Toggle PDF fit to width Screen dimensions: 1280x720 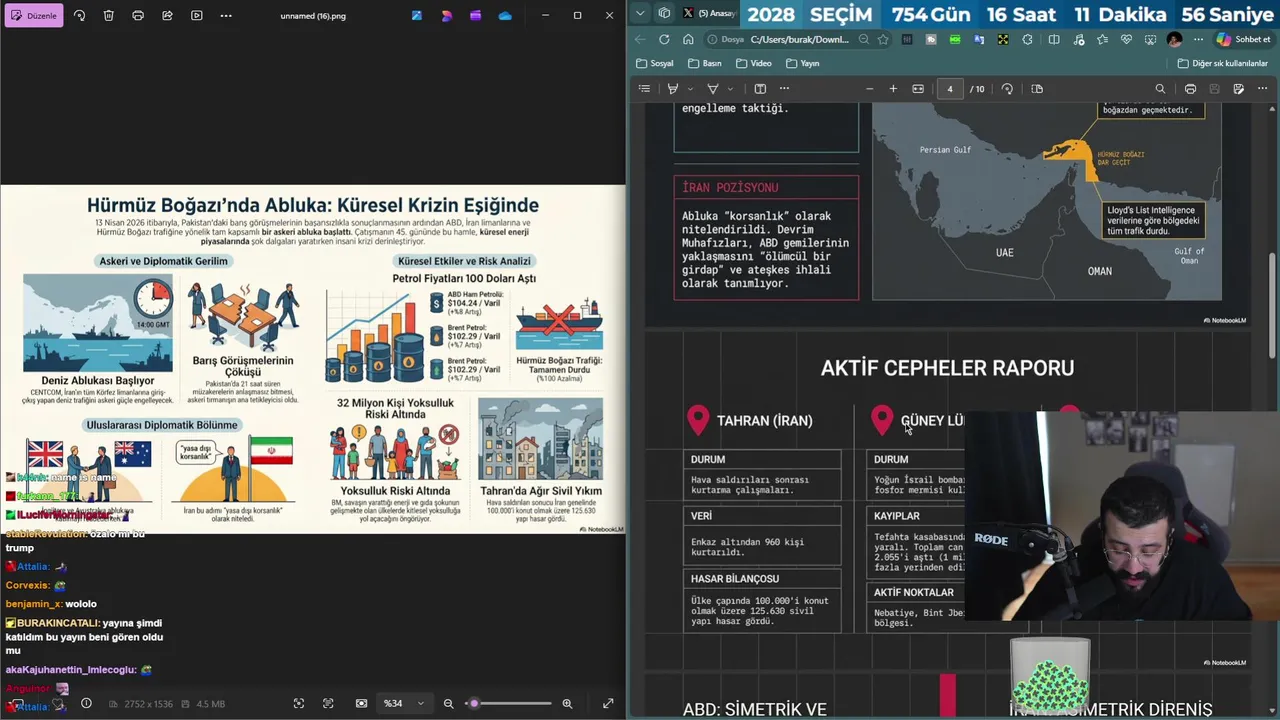pyautogui.click(x=918, y=89)
